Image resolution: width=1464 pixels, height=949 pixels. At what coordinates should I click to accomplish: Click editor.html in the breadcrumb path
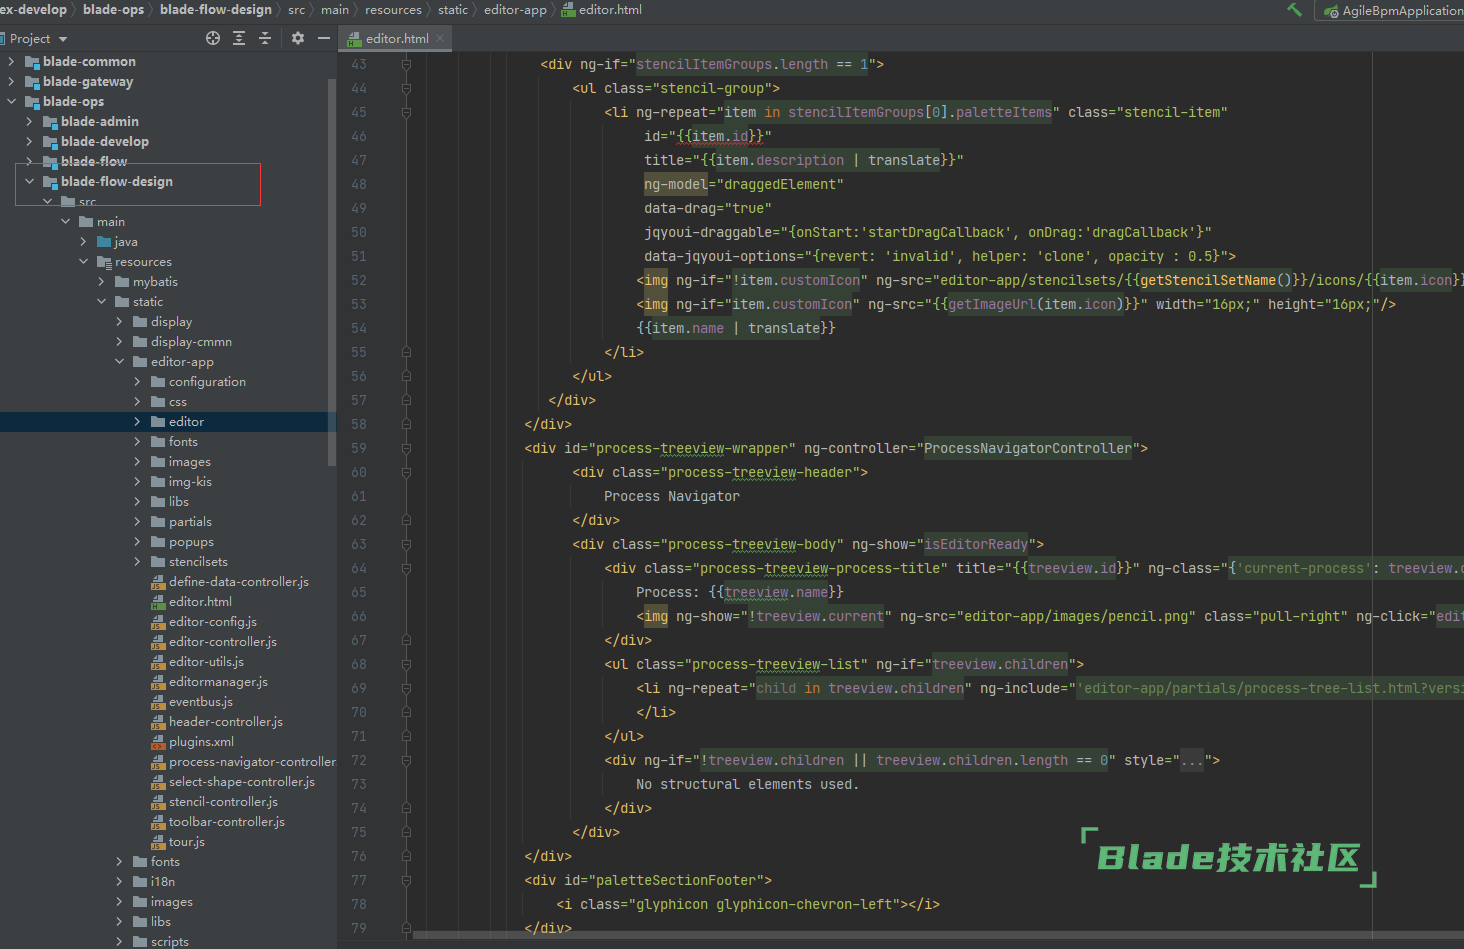(x=602, y=9)
